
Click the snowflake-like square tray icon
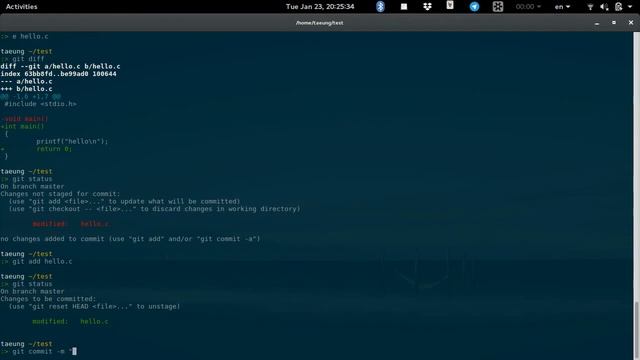click(498, 7)
